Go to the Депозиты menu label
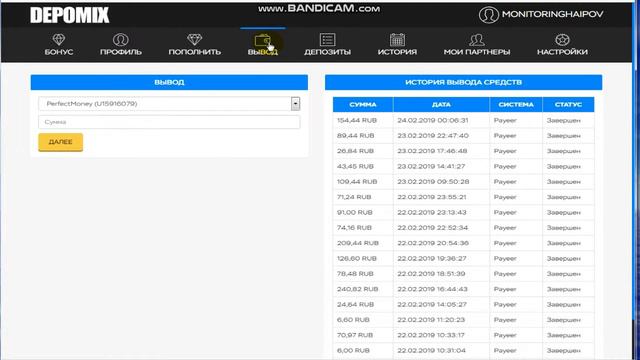 point(327,52)
